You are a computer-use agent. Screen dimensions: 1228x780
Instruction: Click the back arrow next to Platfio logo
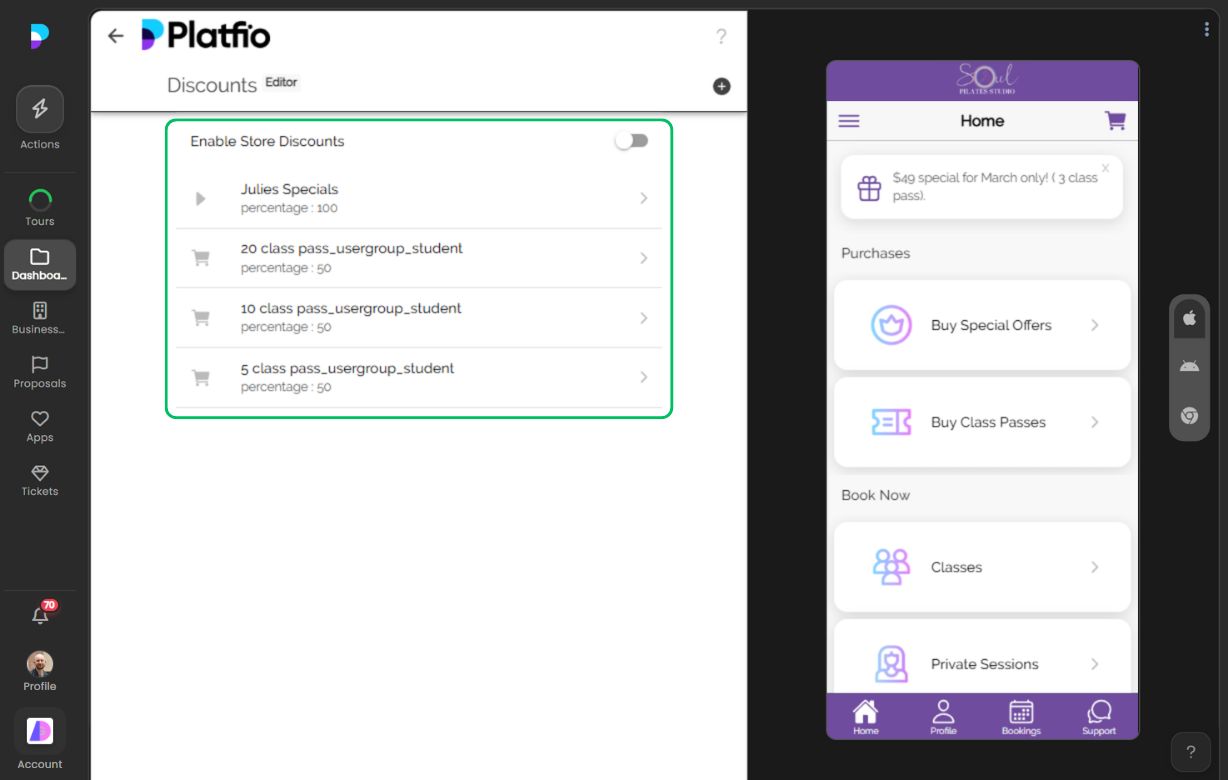(116, 36)
